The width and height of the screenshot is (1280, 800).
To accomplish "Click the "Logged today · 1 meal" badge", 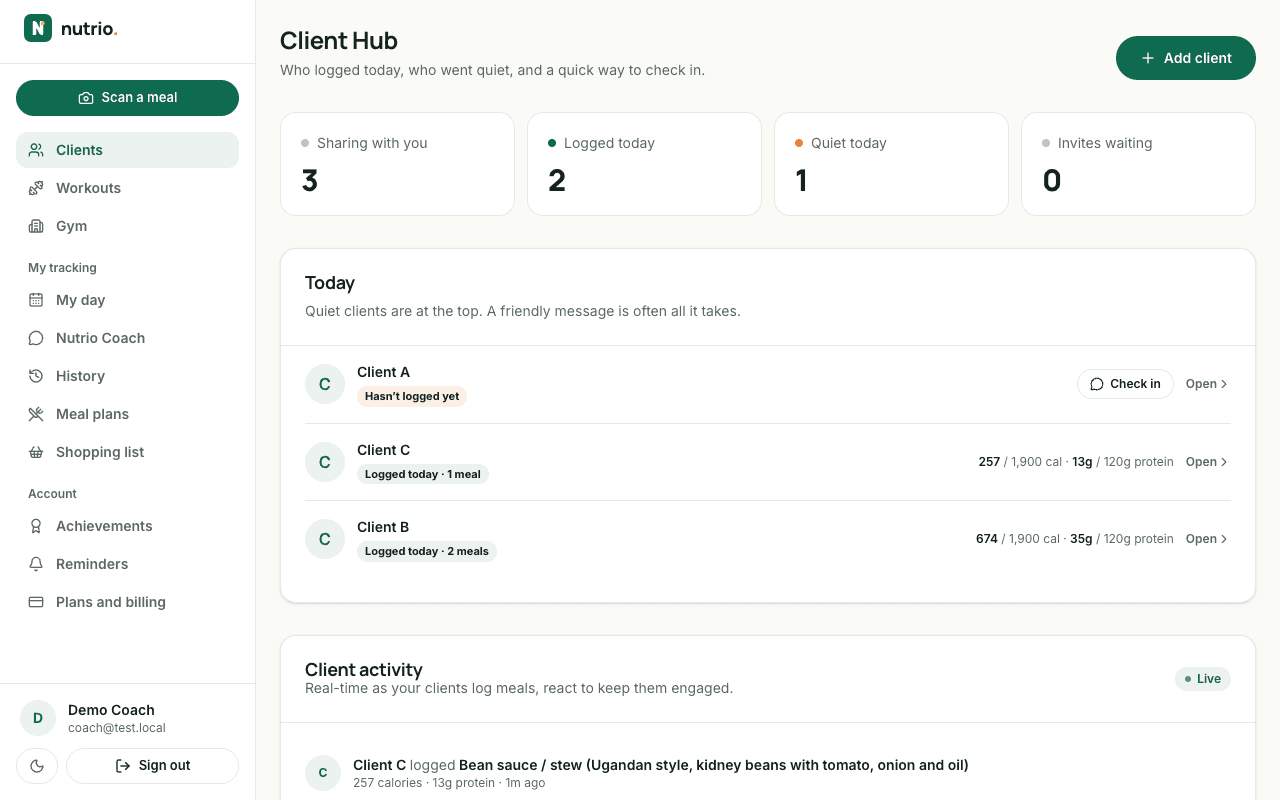I will pos(423,474).
